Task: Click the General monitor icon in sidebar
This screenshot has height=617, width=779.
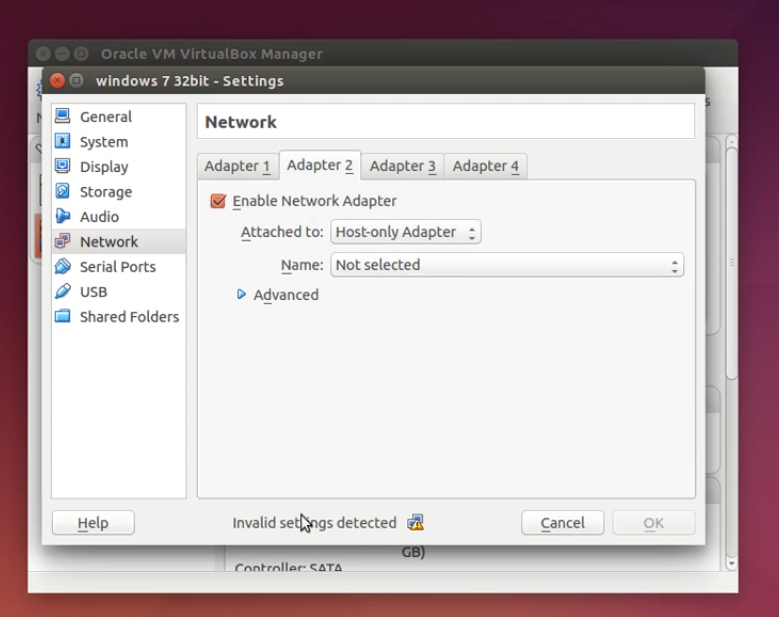Action: (x=63, y=116)
